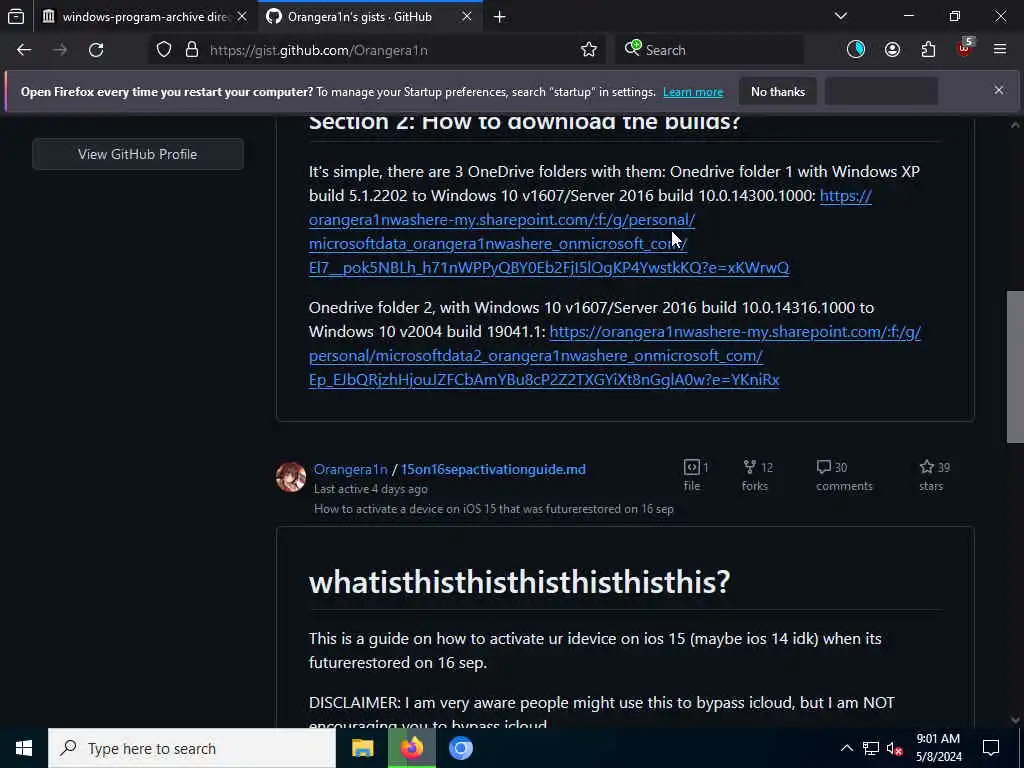Open 15on16sepactivationguide.md gist
The height and width of the screenshot is (768, 1024).
point(493,469)
